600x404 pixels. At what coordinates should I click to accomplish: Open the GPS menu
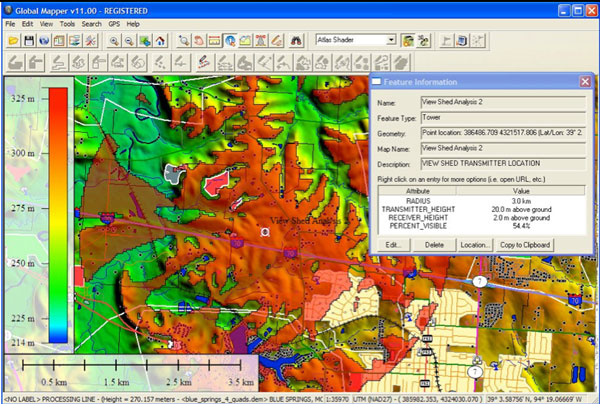click(x=115, y=23)
